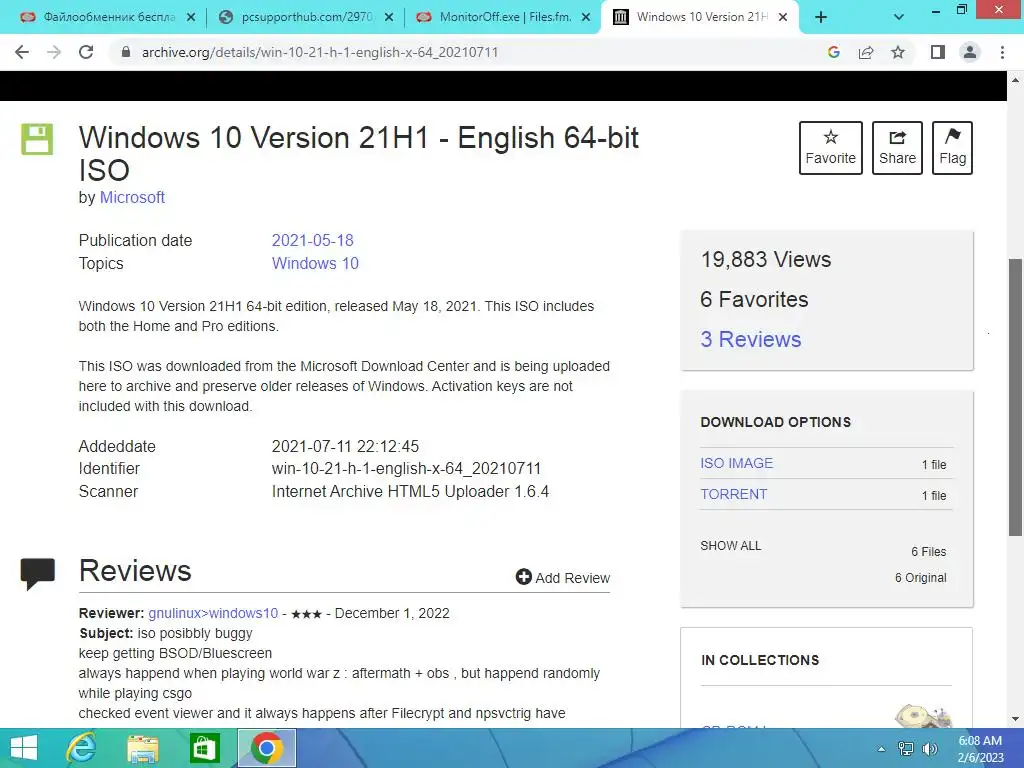
Task: Open the network tray icon
Action: coord(906,749)
